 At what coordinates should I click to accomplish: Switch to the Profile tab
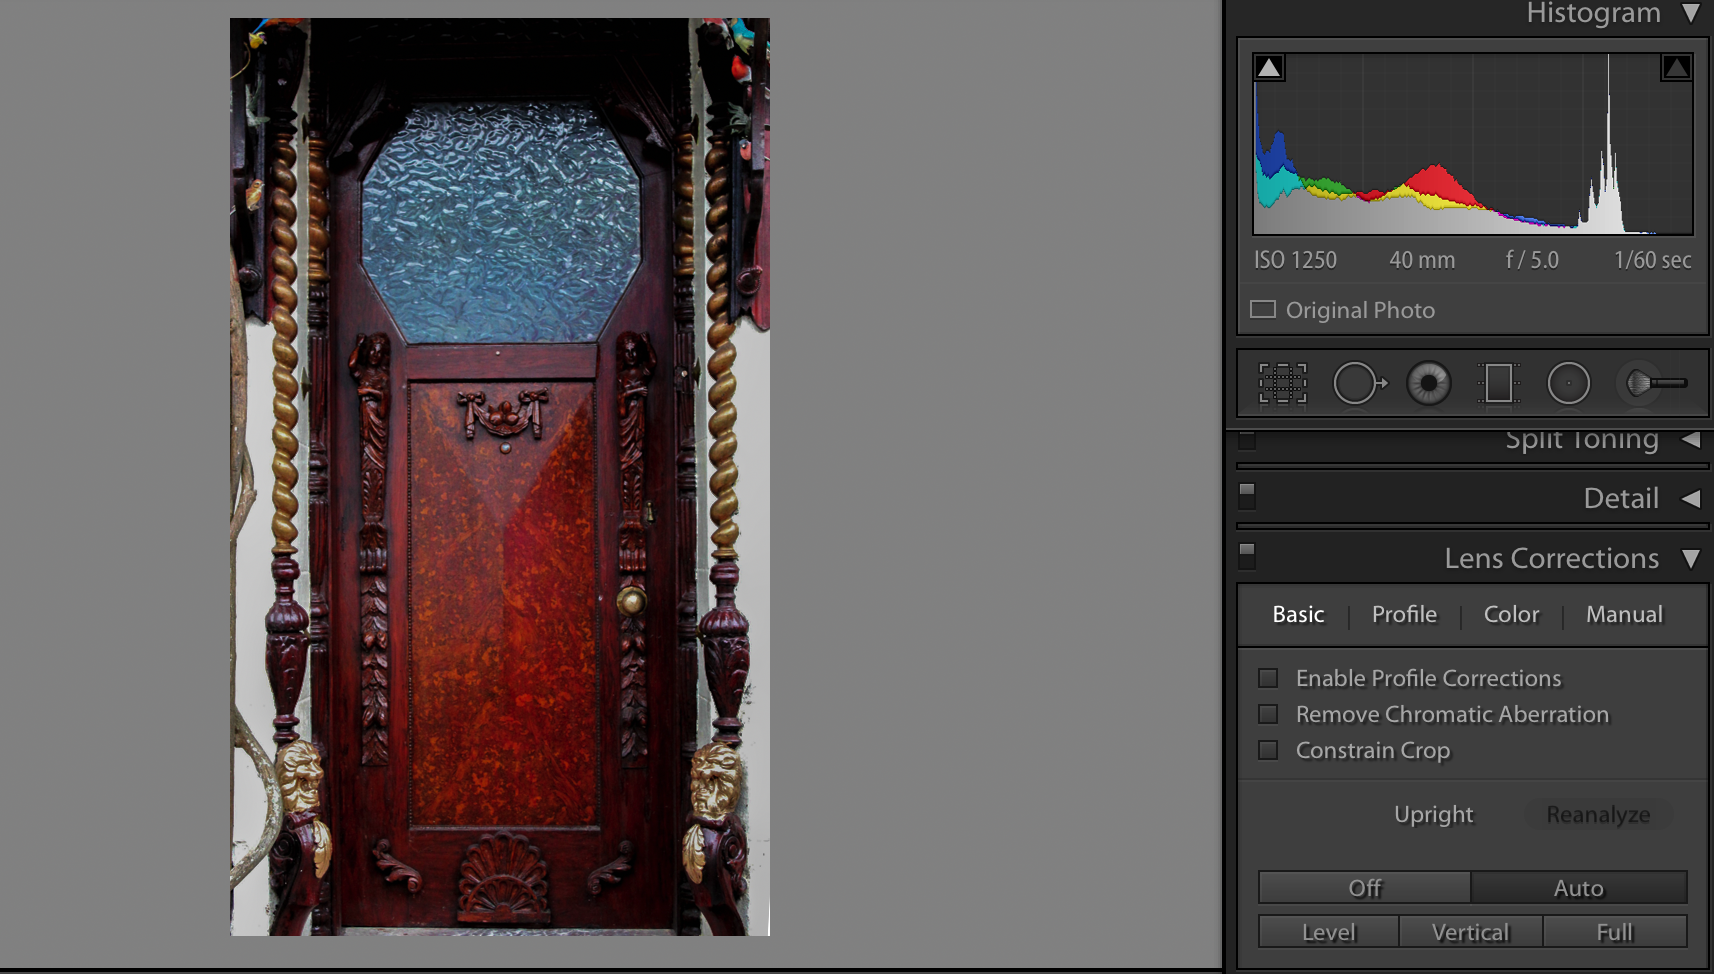[1404, 614]
